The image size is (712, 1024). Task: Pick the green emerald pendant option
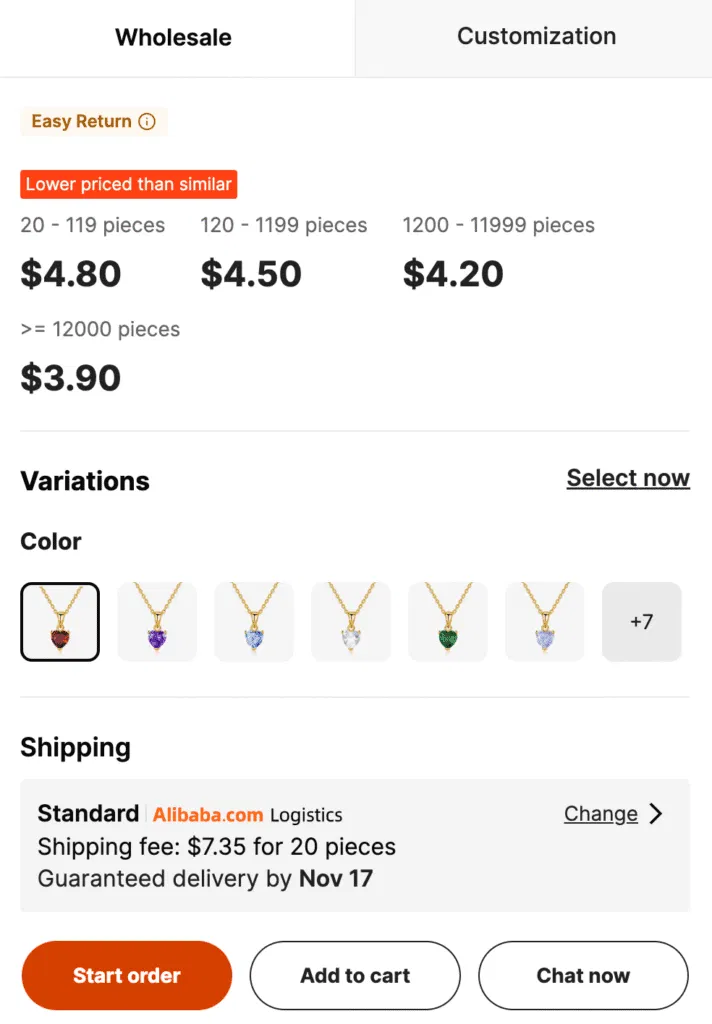(447, 621)
